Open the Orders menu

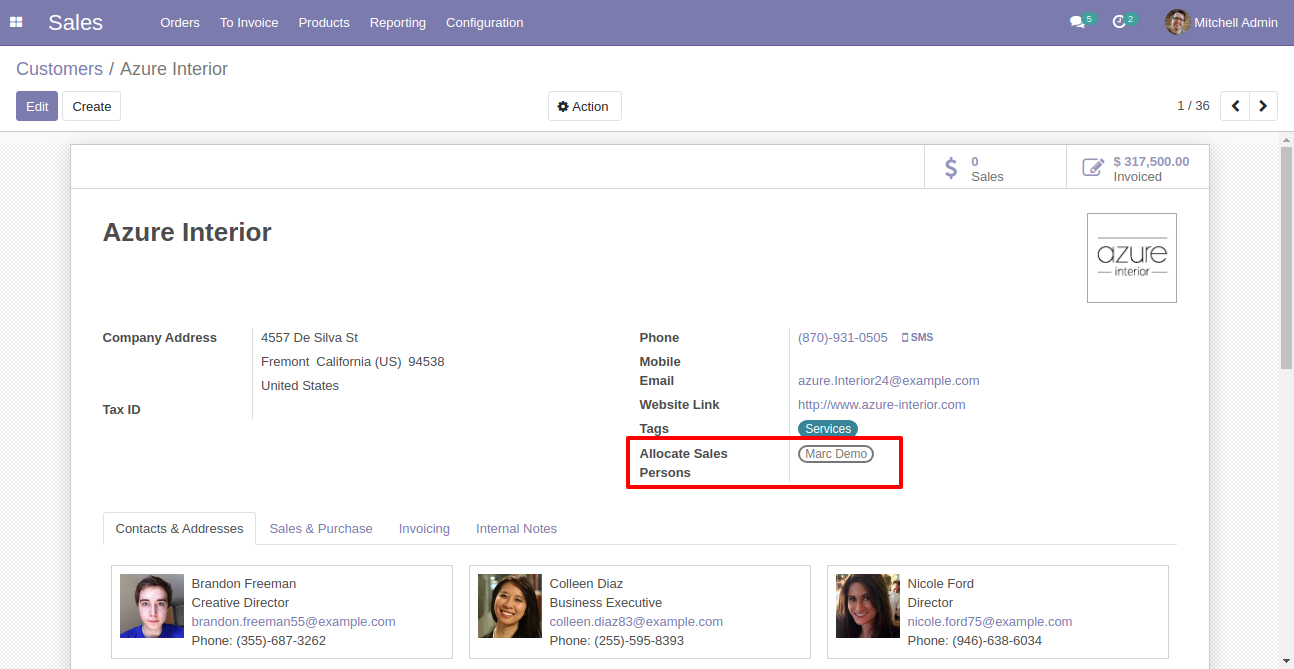[180, 22]
